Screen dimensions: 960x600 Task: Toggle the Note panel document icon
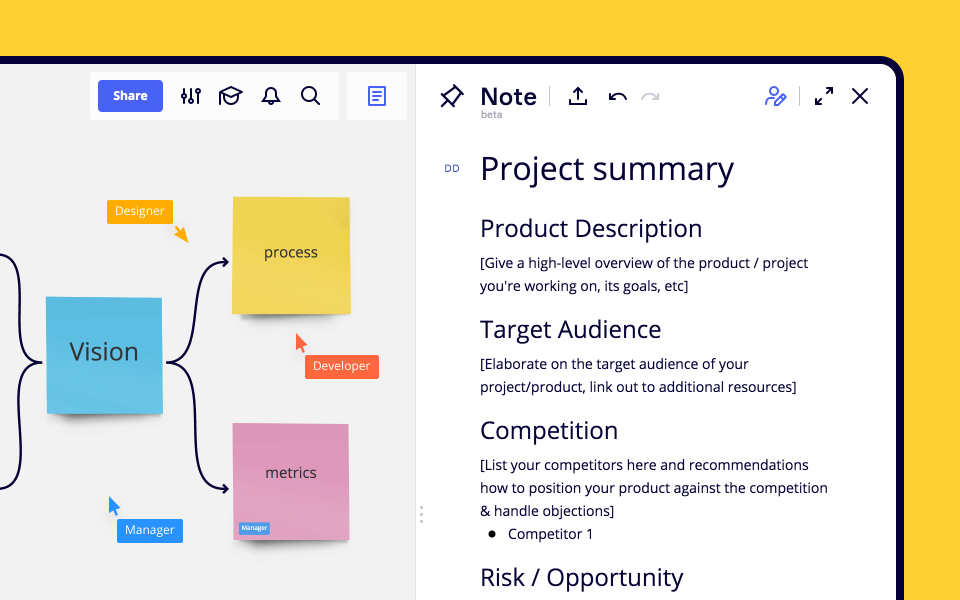[377, 96]
